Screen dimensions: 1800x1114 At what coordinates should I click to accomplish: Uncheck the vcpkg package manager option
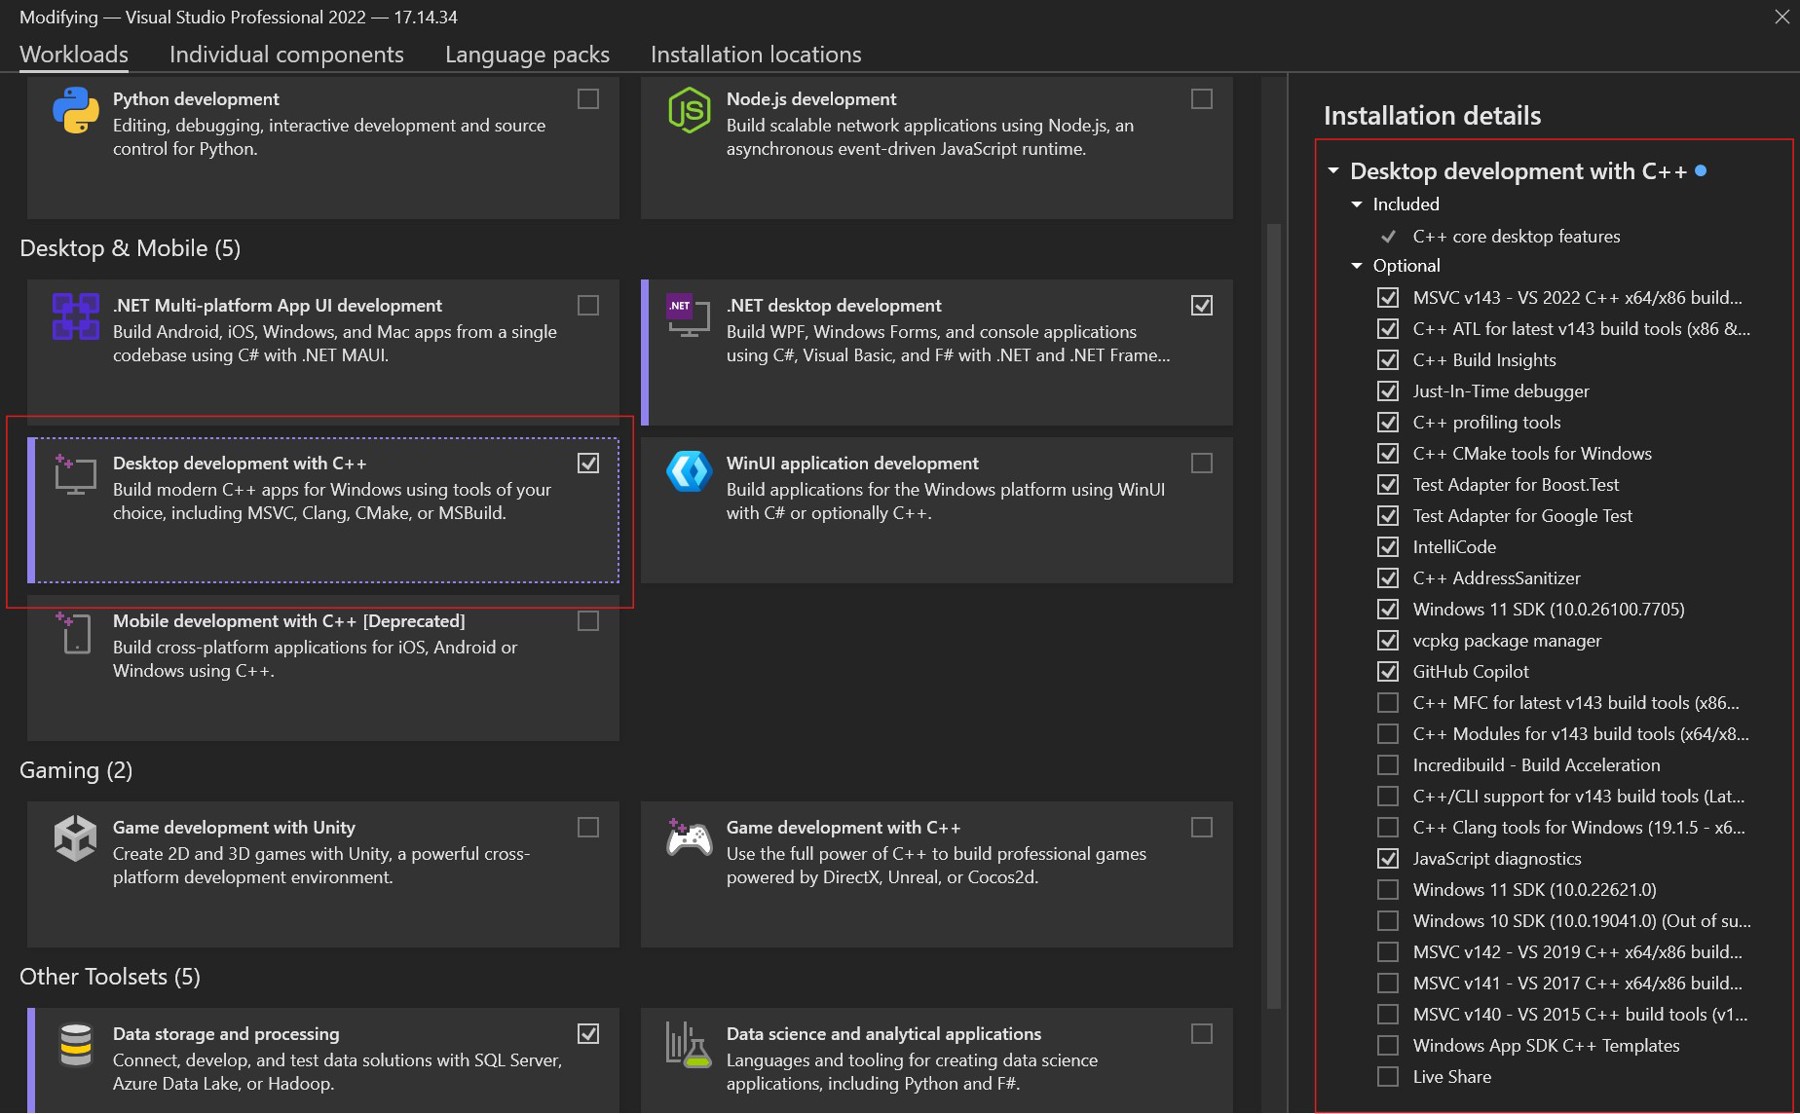(x=1388, y=640)
